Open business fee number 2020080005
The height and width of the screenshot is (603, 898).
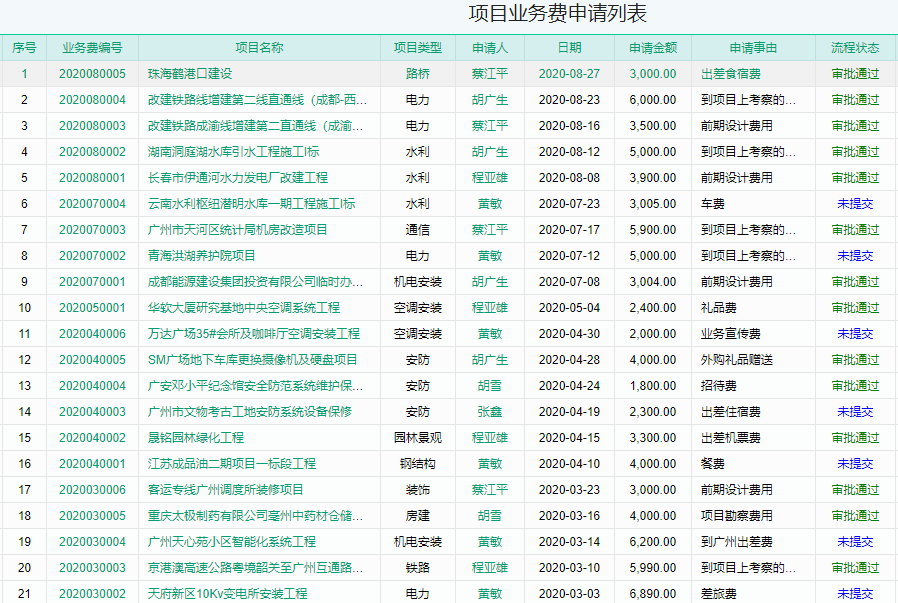coord(92,74)
